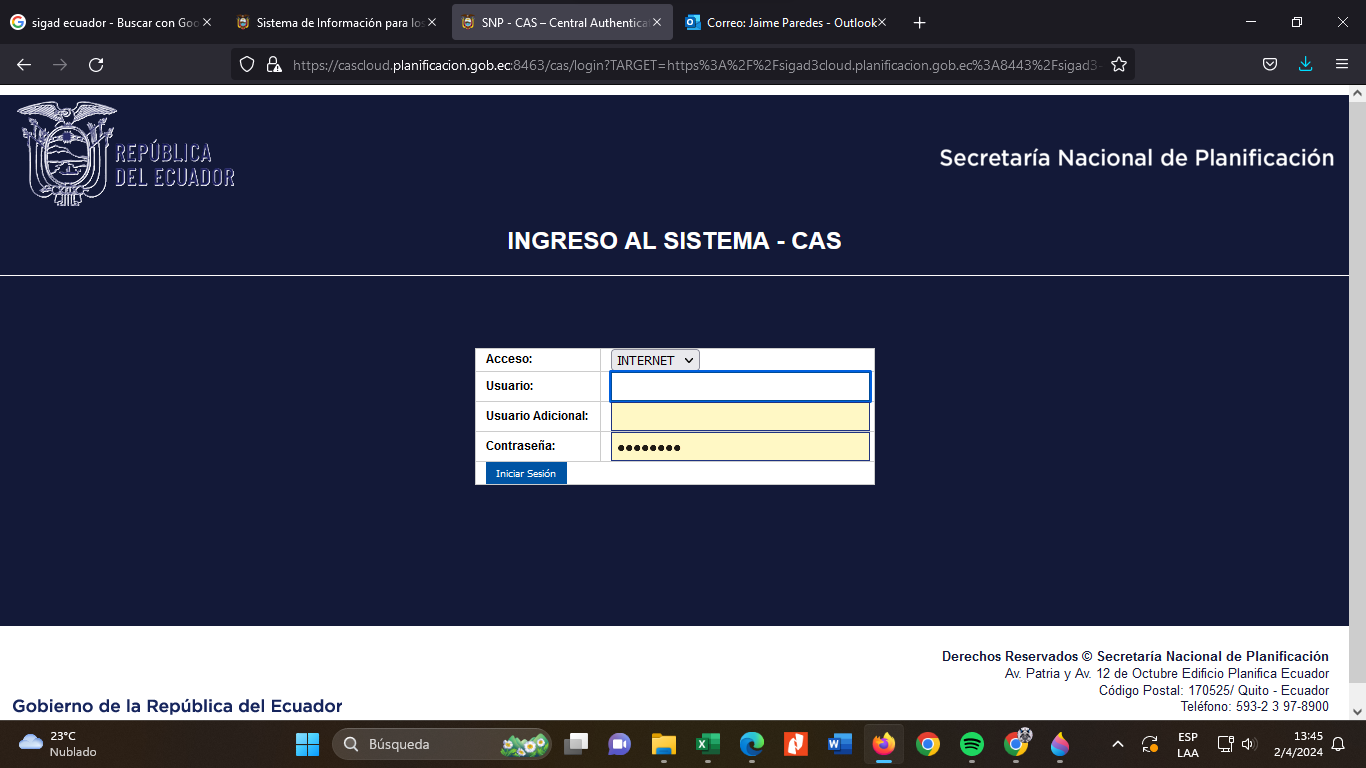The width and height of the screenshot is (1366, 768).
Task: Switch to the sigad ecuador Google tab
Action: 108,22
